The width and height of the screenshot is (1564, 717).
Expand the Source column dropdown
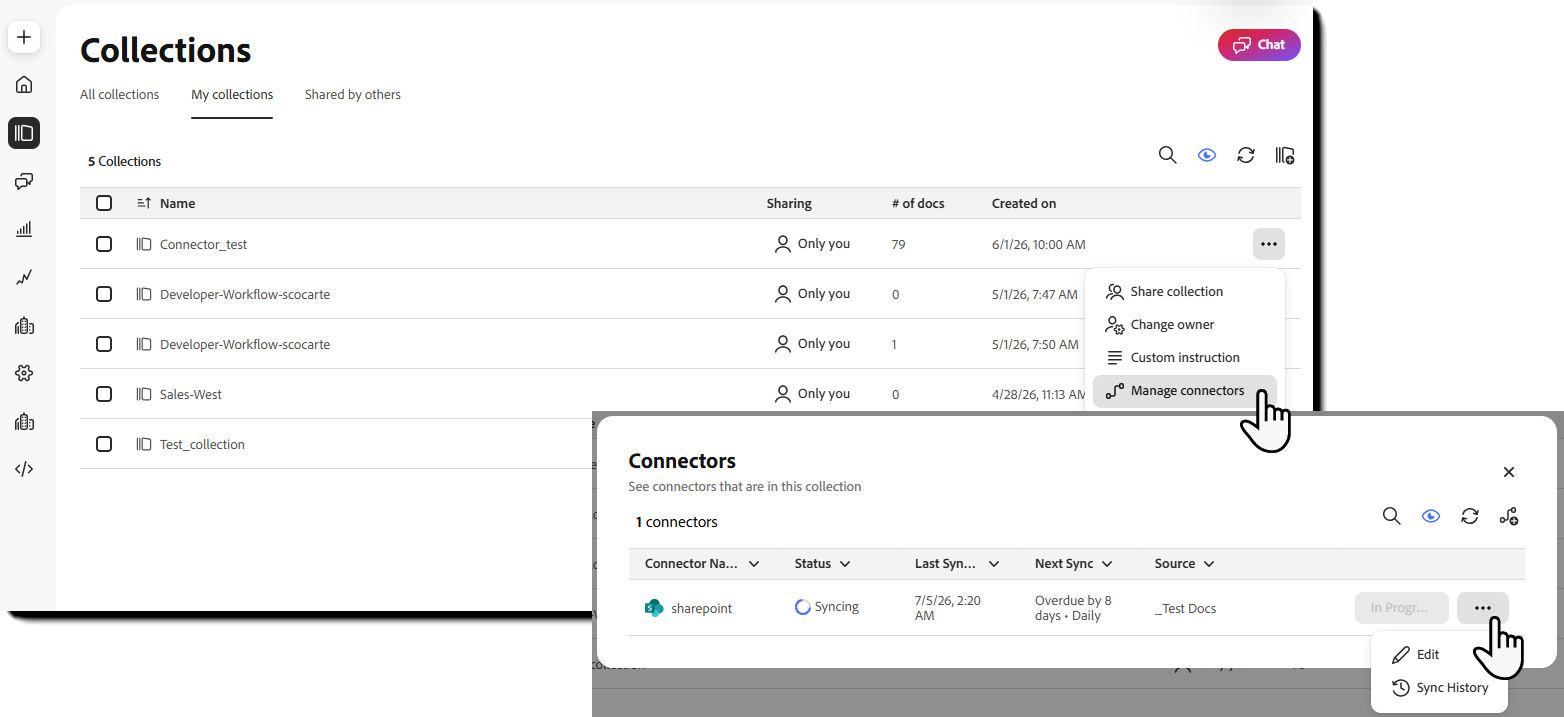1209,564
